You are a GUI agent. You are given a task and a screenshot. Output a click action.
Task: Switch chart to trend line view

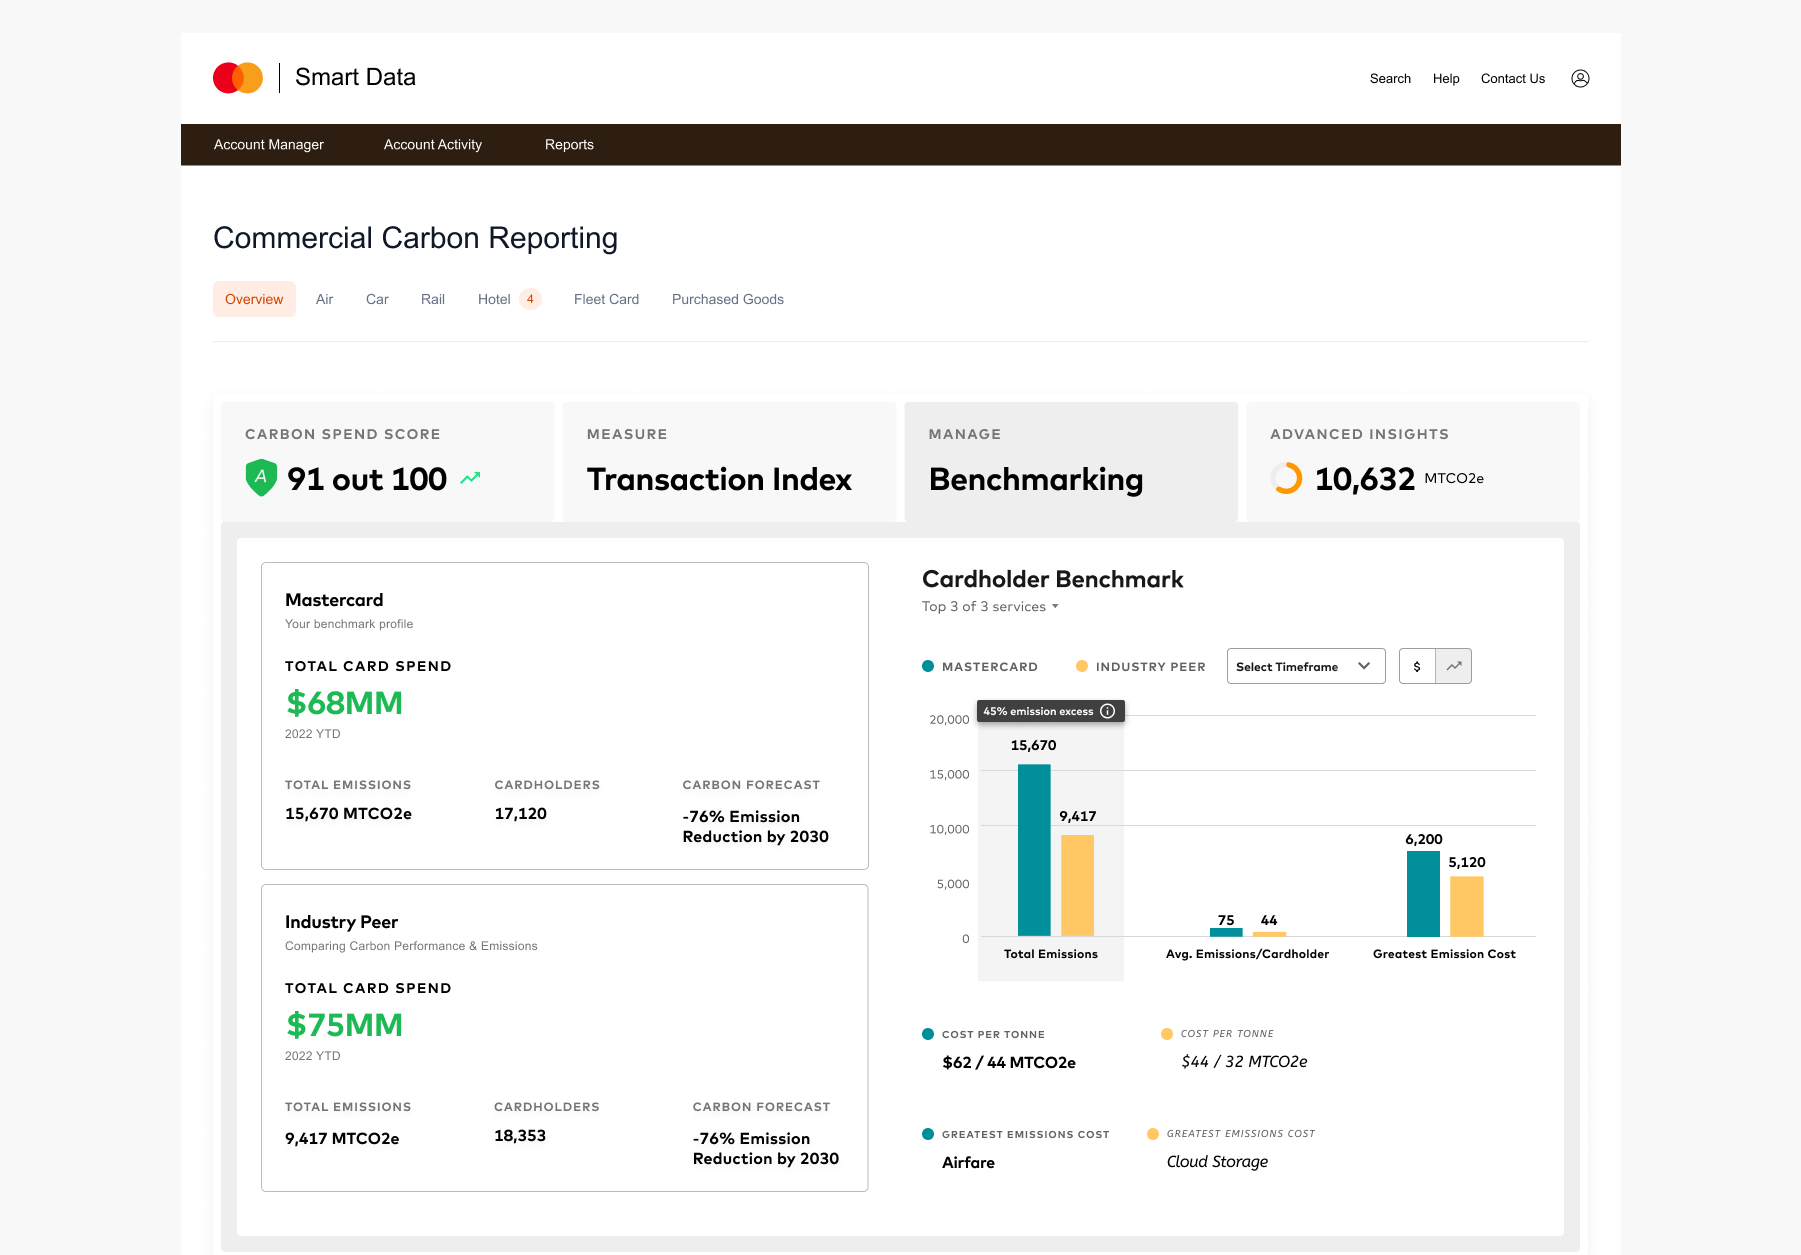(1454, 666)
